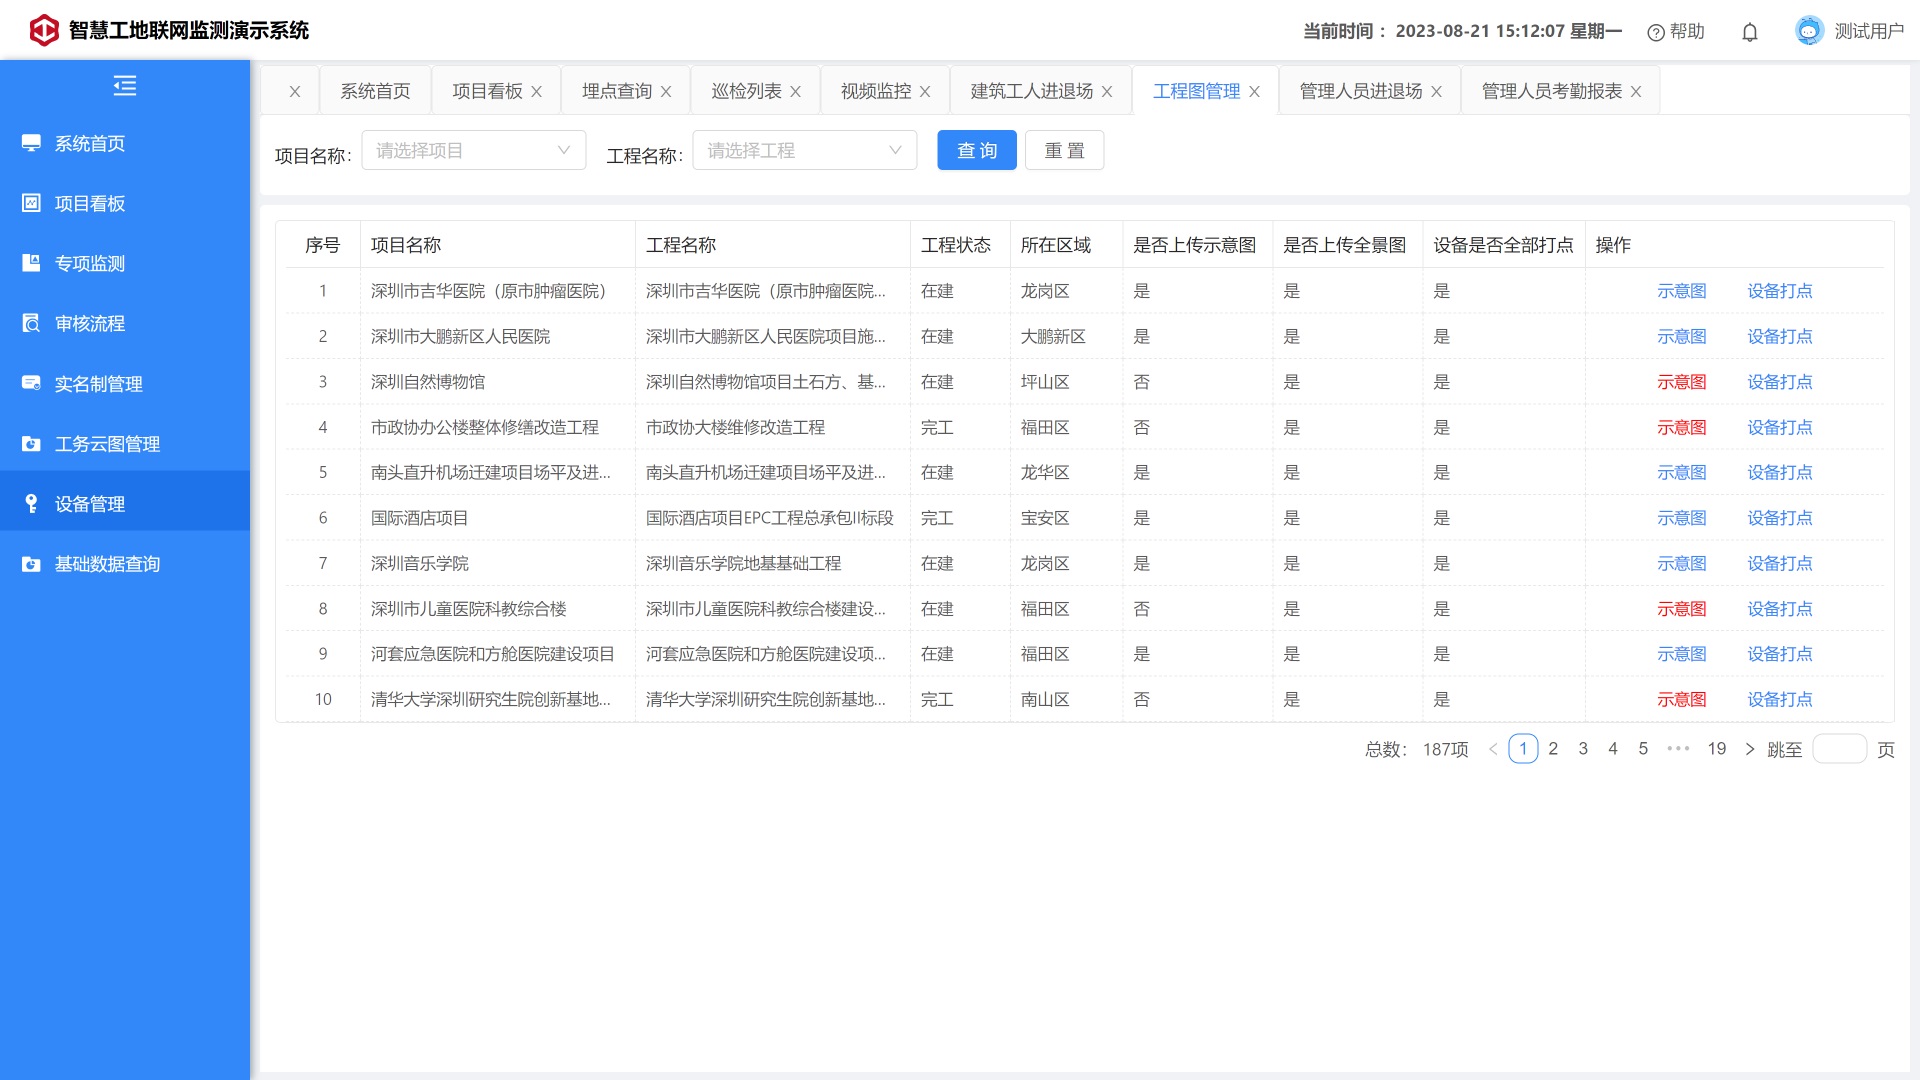Click the 测试用户 username
1920x1080 pixels.
coord(1869,32)
